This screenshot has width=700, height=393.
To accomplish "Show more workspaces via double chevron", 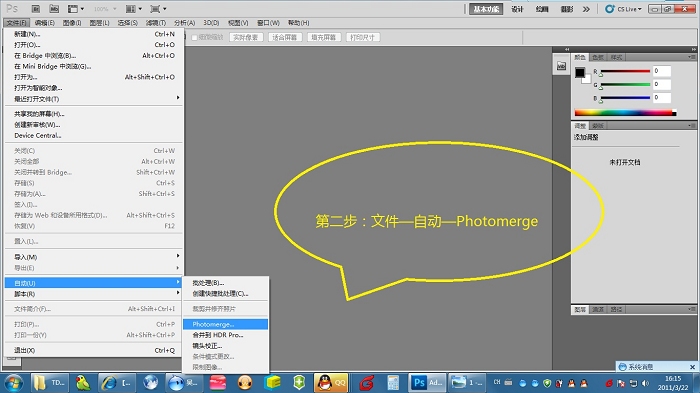I will tap(586, 9).
